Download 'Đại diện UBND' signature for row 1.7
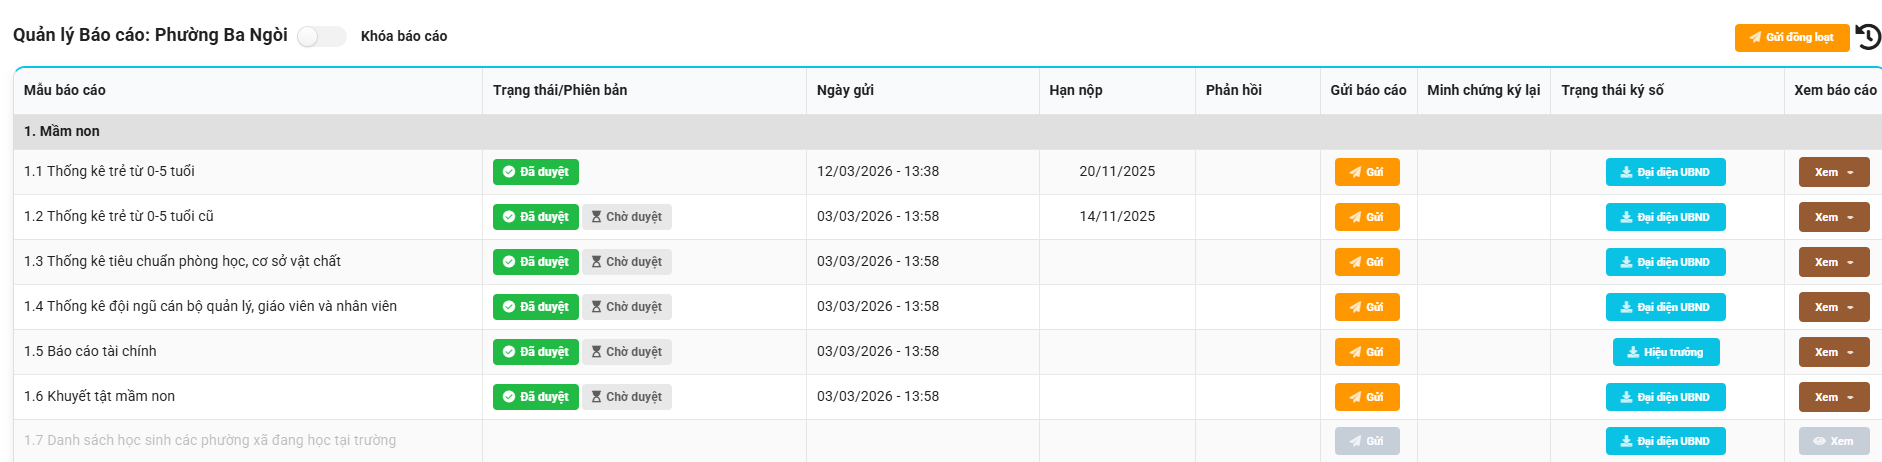Screen dimensions: 1882x462 coord(1666,441)
